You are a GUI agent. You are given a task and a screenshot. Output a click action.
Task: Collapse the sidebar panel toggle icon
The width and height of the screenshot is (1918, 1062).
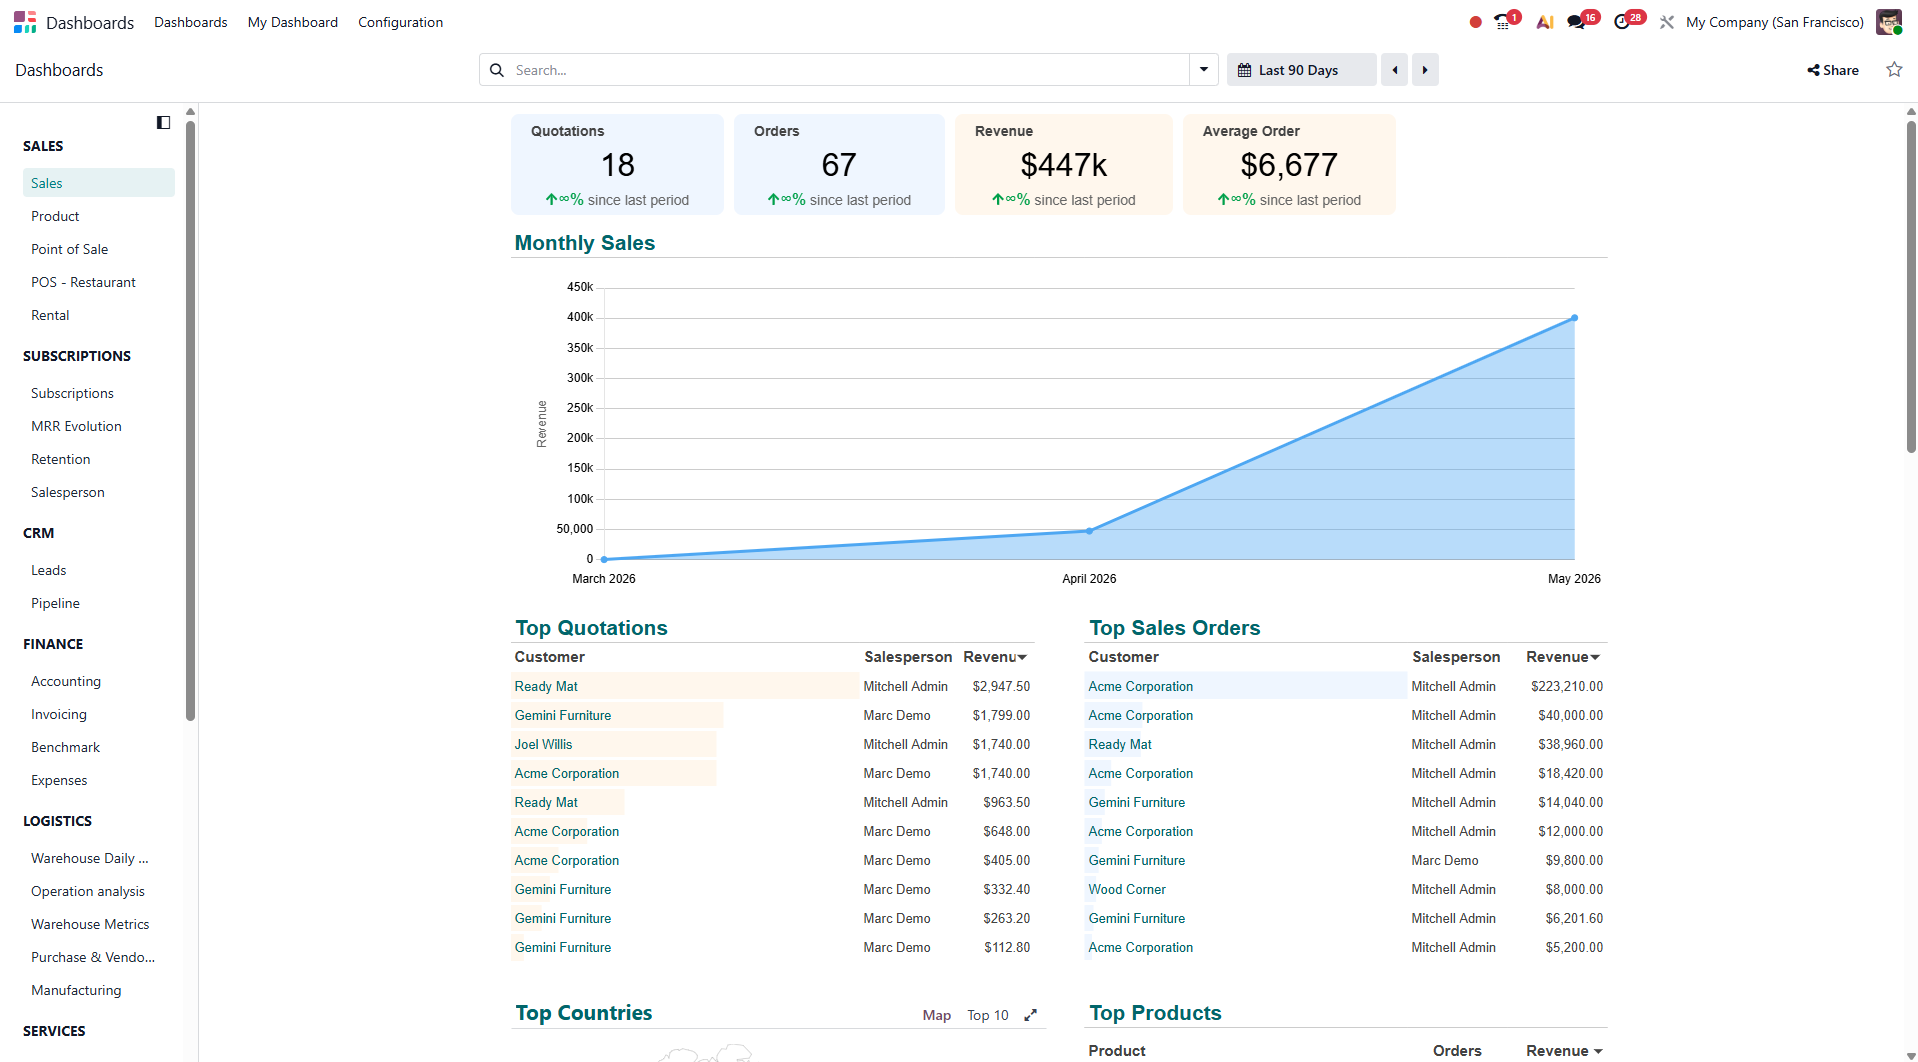coord(163,123)
